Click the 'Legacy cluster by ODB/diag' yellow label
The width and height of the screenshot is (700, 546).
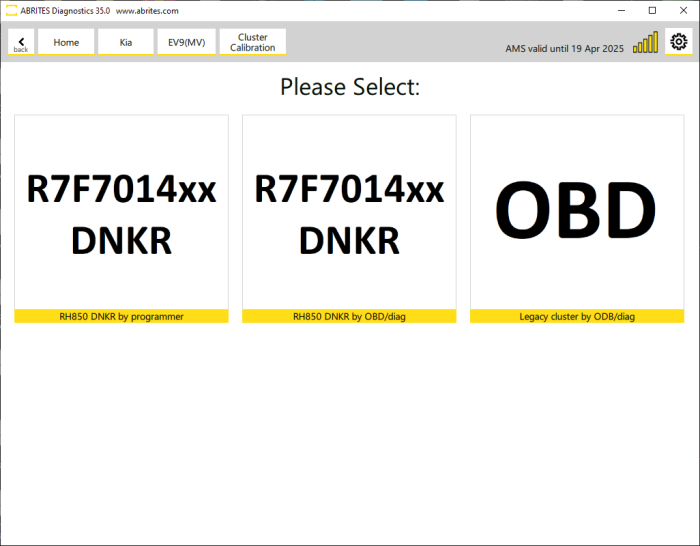[x=577, y=316]
